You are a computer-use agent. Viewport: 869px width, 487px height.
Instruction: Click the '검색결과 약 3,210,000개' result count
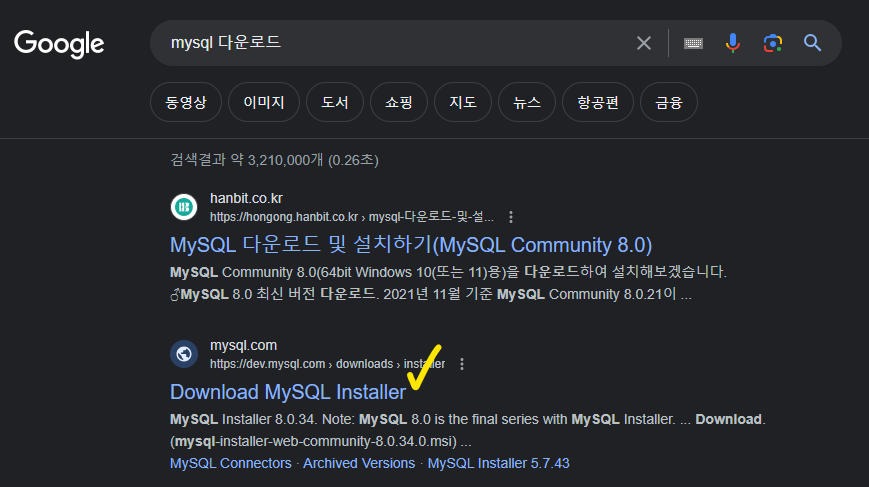[x=274, y=160]
